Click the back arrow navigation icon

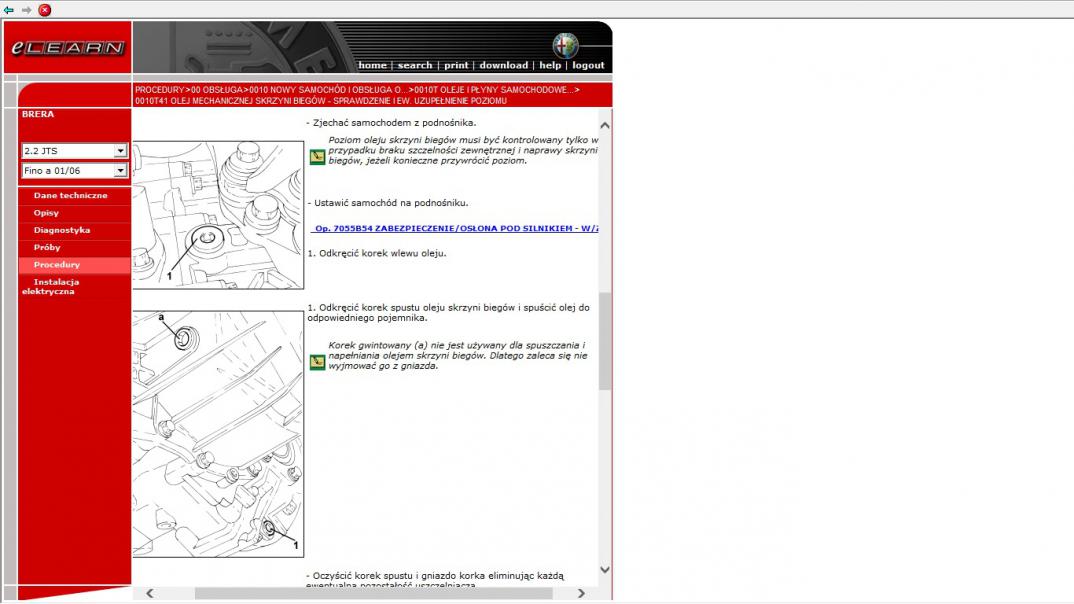coord(9,10)
